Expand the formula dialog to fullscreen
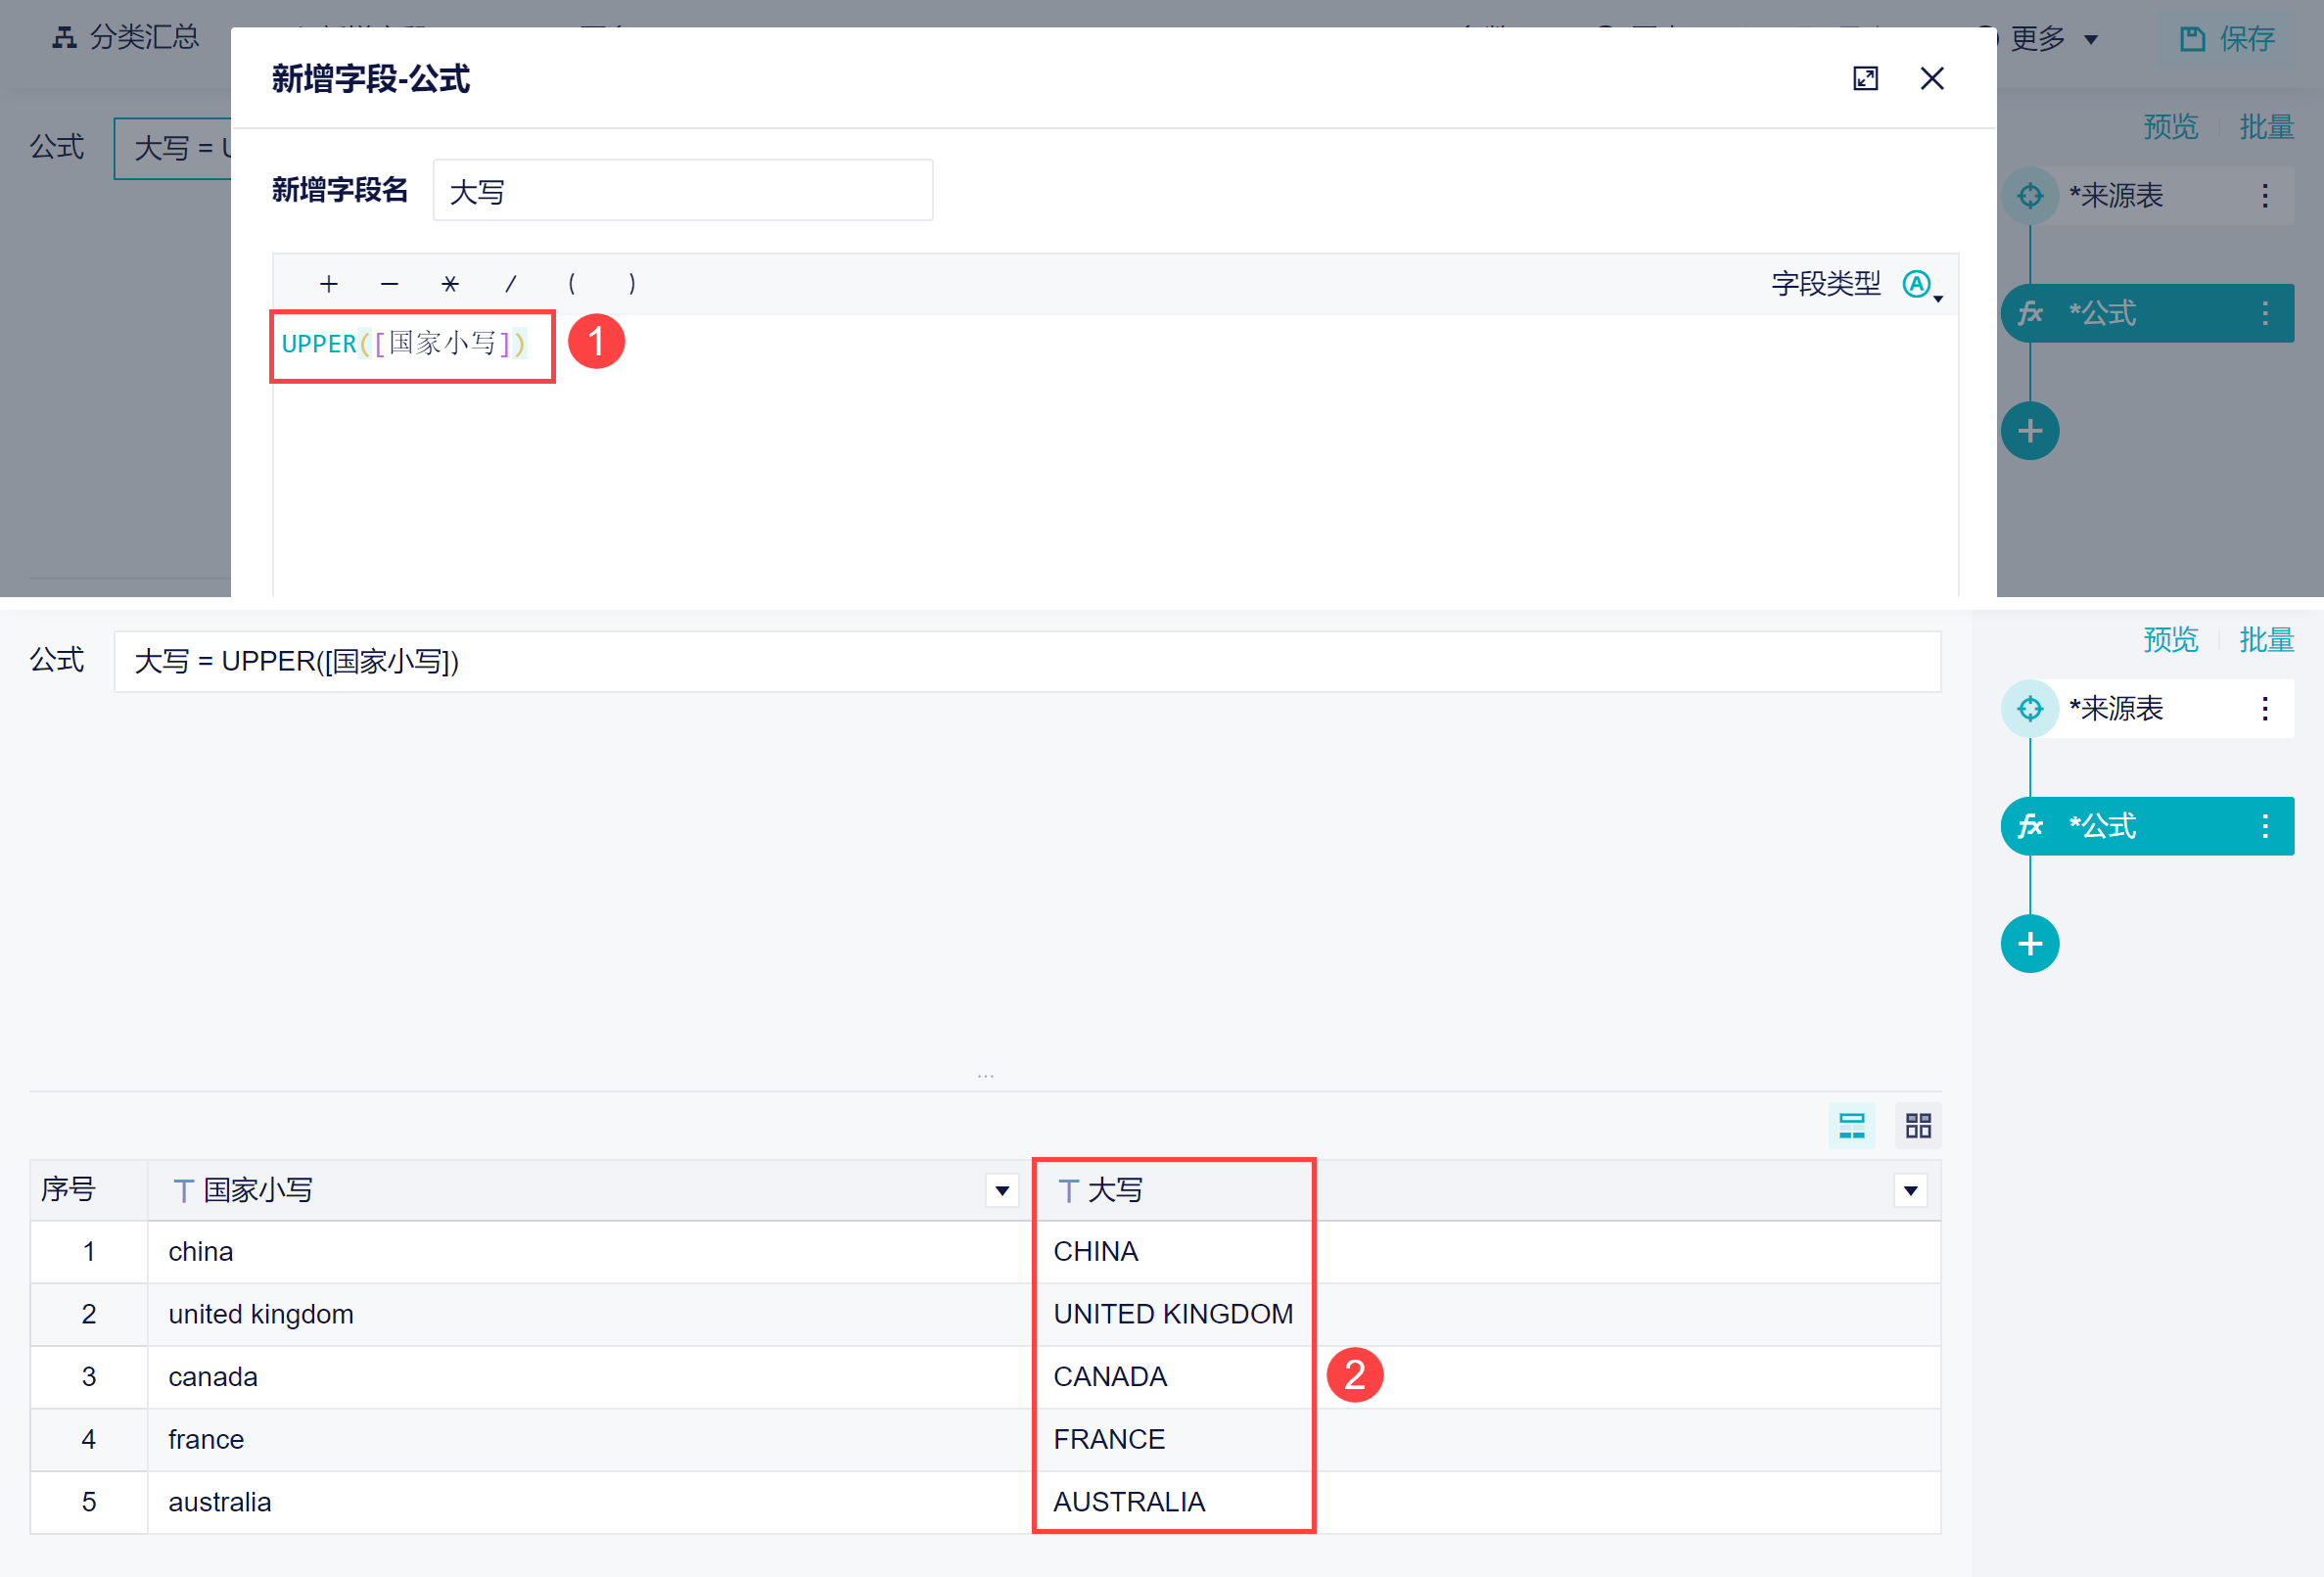Image resolution: width=2324 pixels, height=1577 pixels. click(1865, 78)
